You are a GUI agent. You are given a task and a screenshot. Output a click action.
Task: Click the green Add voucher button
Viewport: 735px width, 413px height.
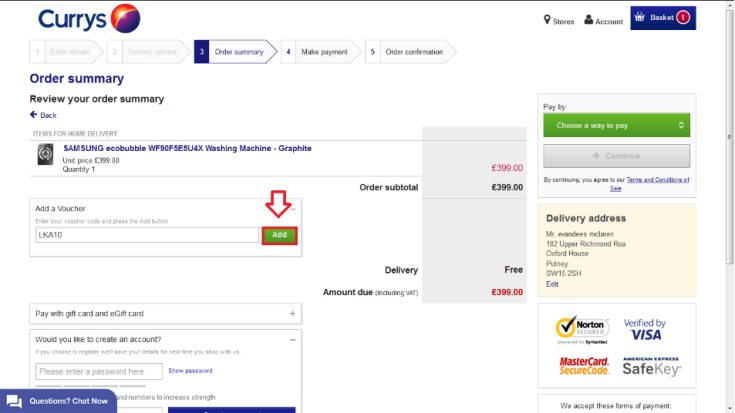coord(279,235)
